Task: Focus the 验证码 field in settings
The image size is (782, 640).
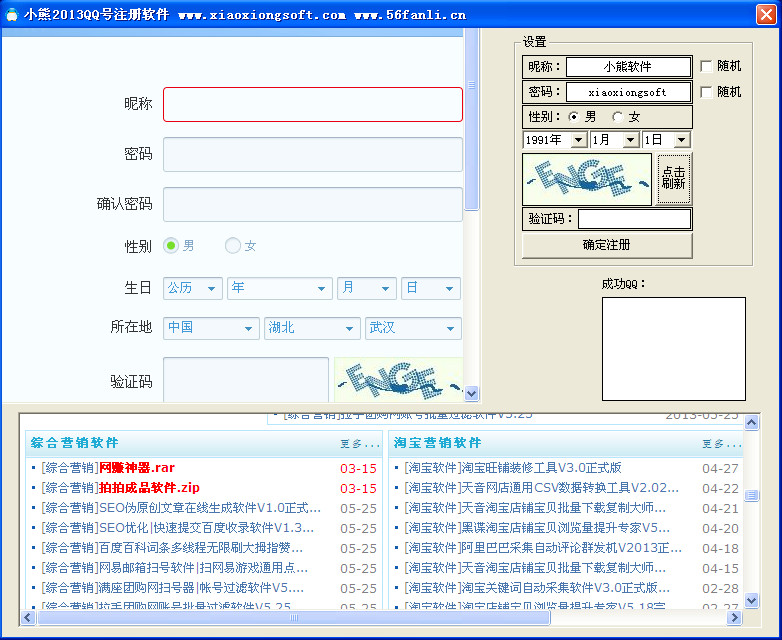Action: click(634, 219)
